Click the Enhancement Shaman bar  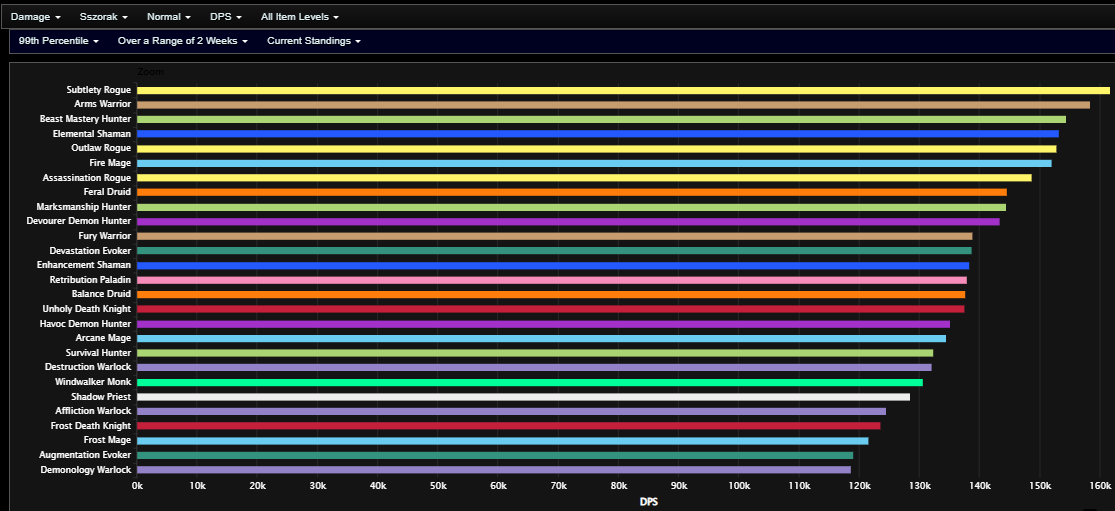[x=553, y=265]
